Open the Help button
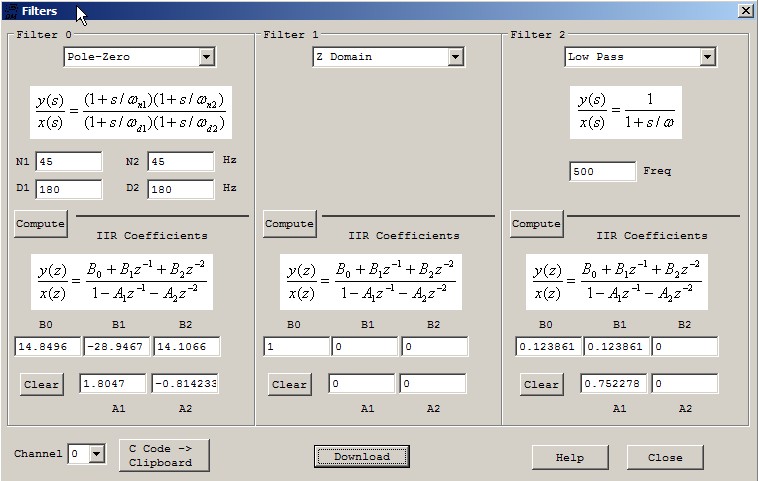Screen dimensions: 758x481 pyautogui.click(x=569, y=457)
